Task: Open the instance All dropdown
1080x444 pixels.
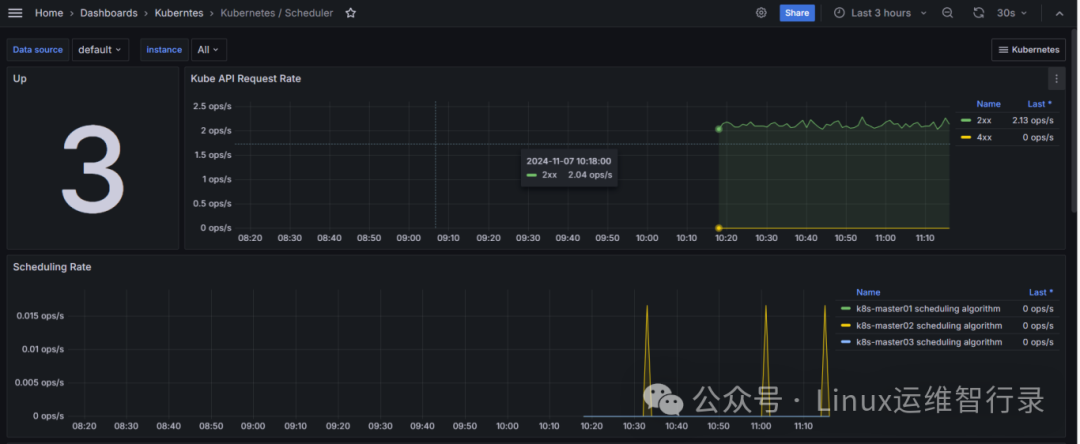Action: coord(208,50)
